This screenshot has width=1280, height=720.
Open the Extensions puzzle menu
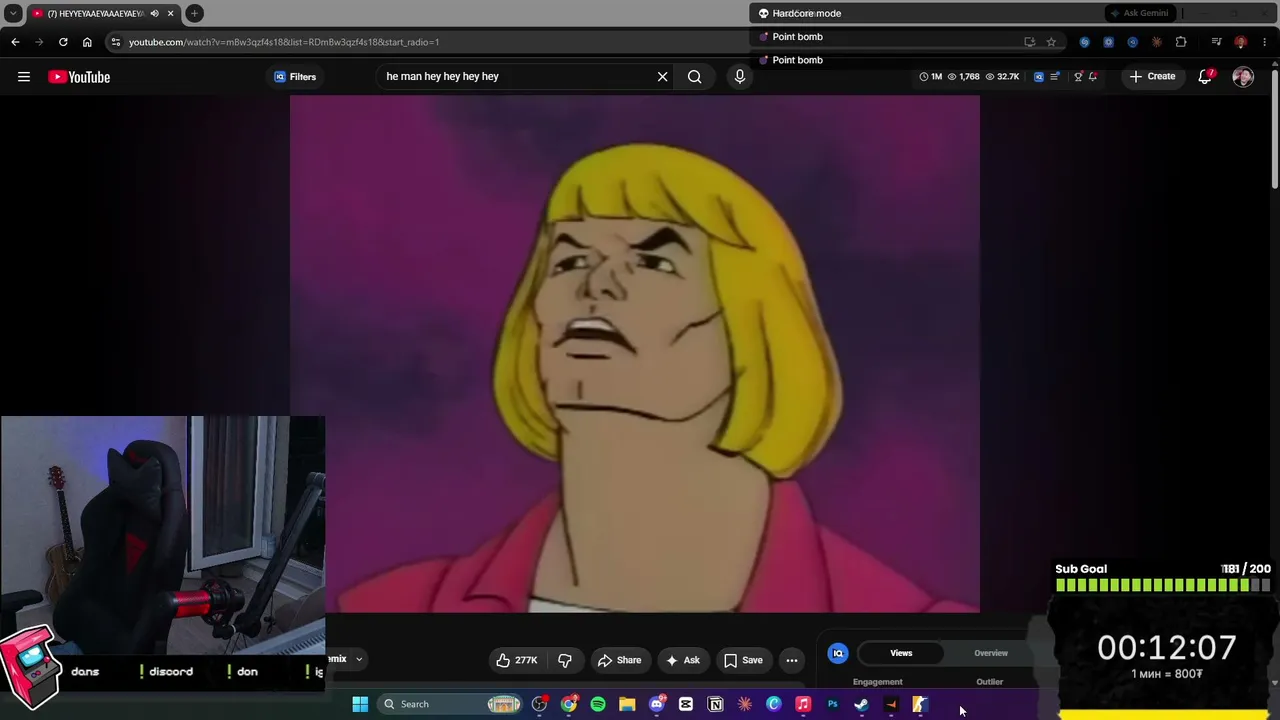tap(1181, 42)
